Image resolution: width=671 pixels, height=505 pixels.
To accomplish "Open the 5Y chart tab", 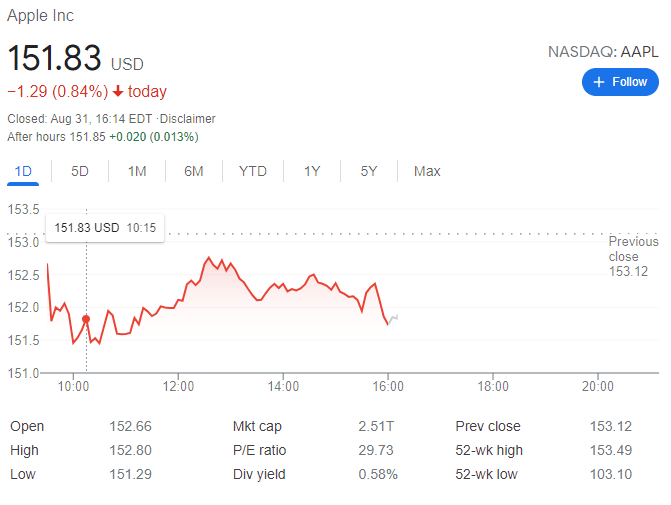I will point(369,171).
